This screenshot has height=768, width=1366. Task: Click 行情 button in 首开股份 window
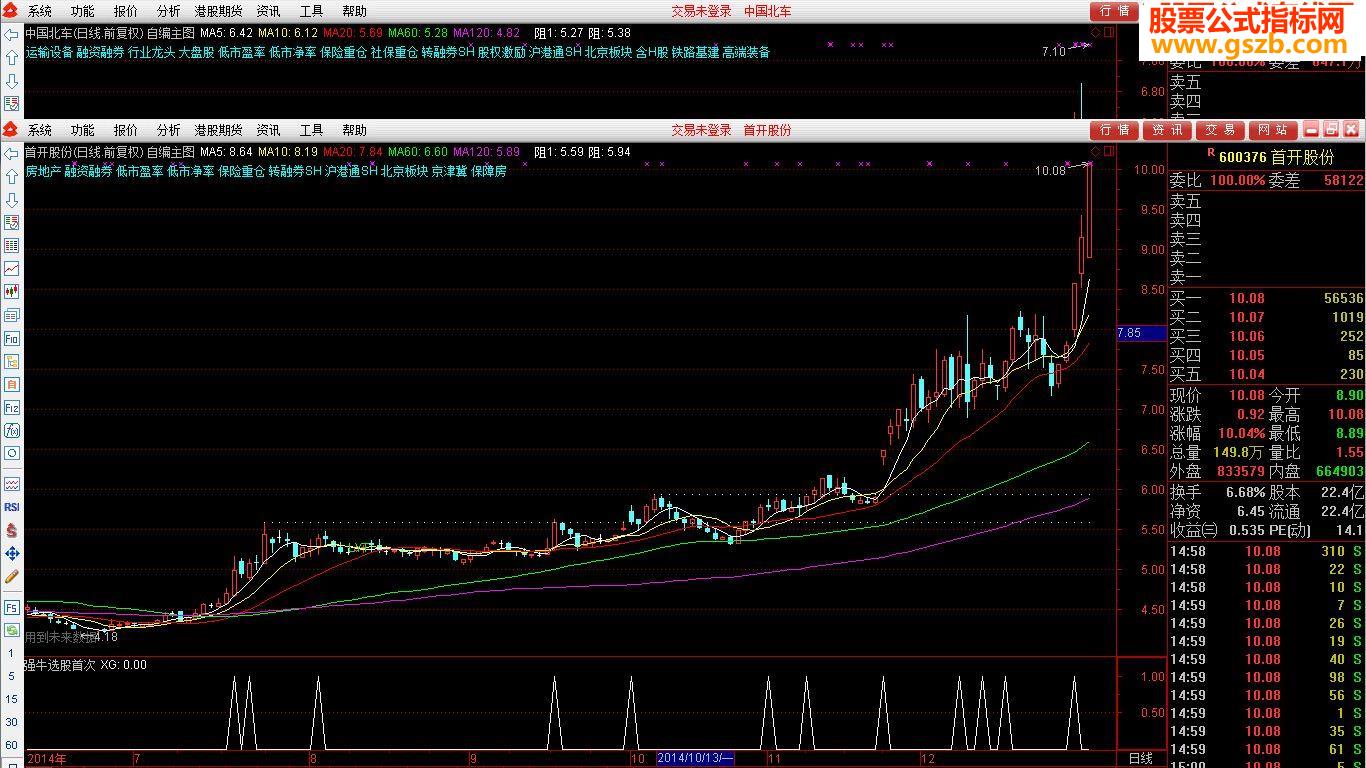[x=1114, y=130]
